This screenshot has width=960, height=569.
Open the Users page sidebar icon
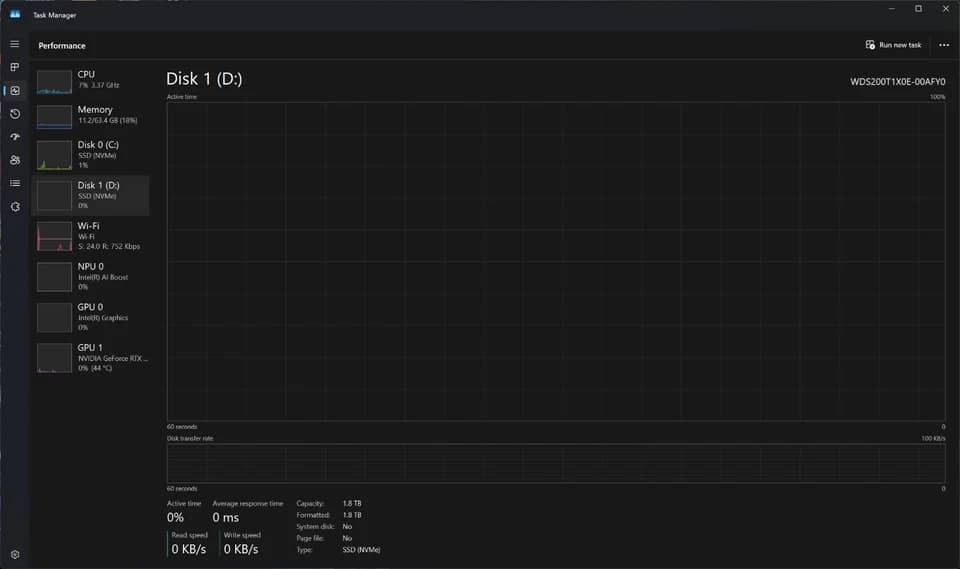[x=15, y=160]
